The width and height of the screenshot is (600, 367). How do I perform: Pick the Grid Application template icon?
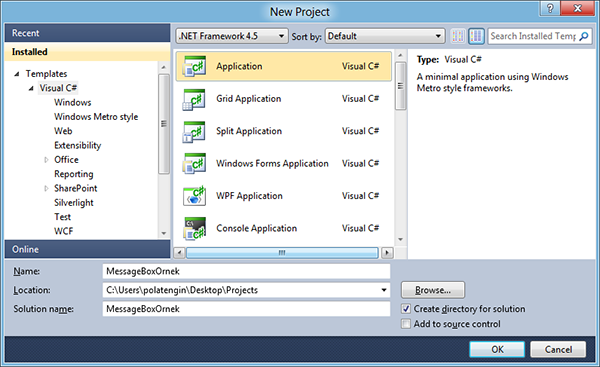[x=194, y=99]
